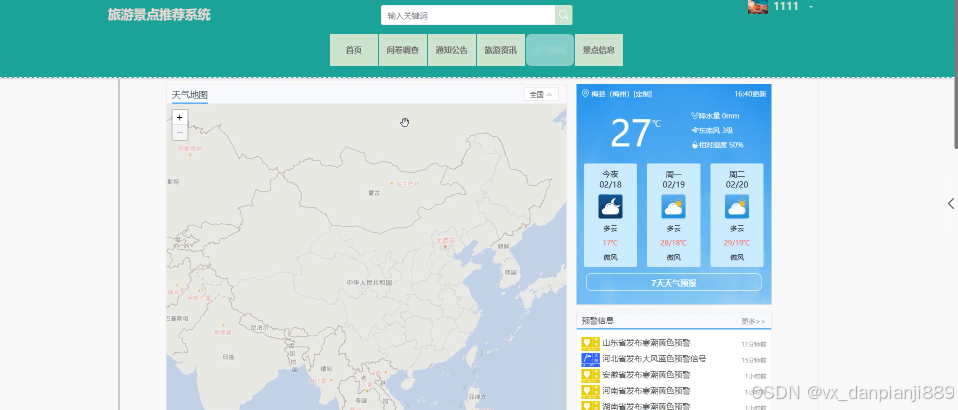Open 山东省发布寒潮黄色预警
958x410 pixels.
tap(646, 343)
